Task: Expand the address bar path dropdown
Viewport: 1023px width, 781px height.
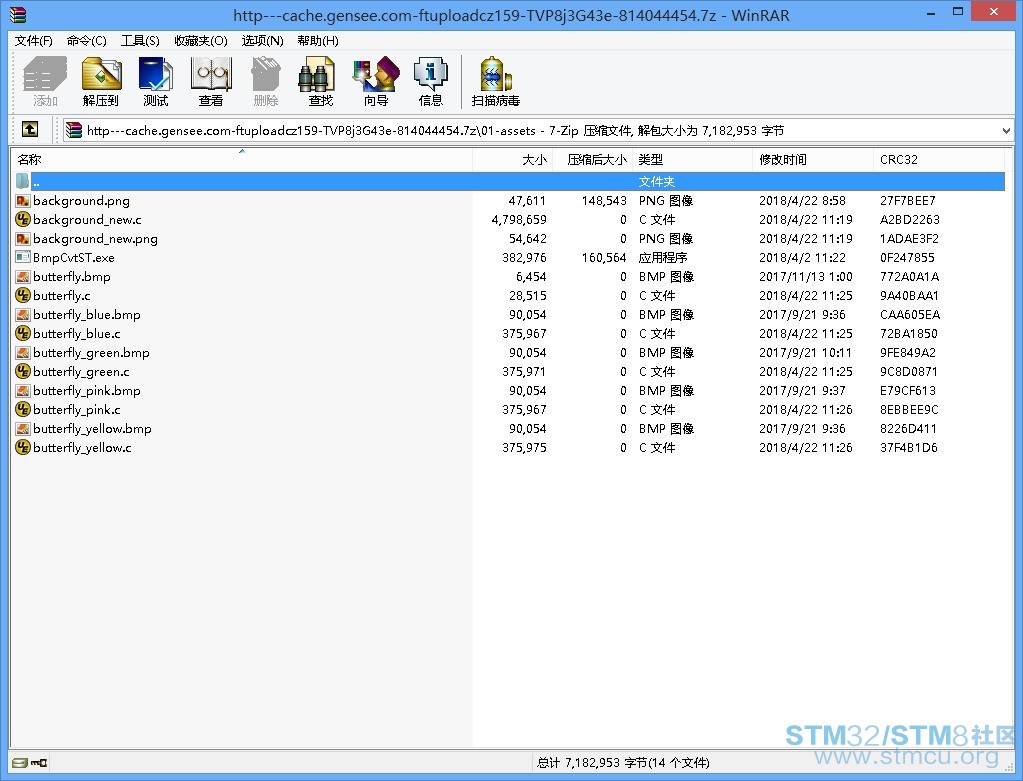Action: pos(1005,130)
